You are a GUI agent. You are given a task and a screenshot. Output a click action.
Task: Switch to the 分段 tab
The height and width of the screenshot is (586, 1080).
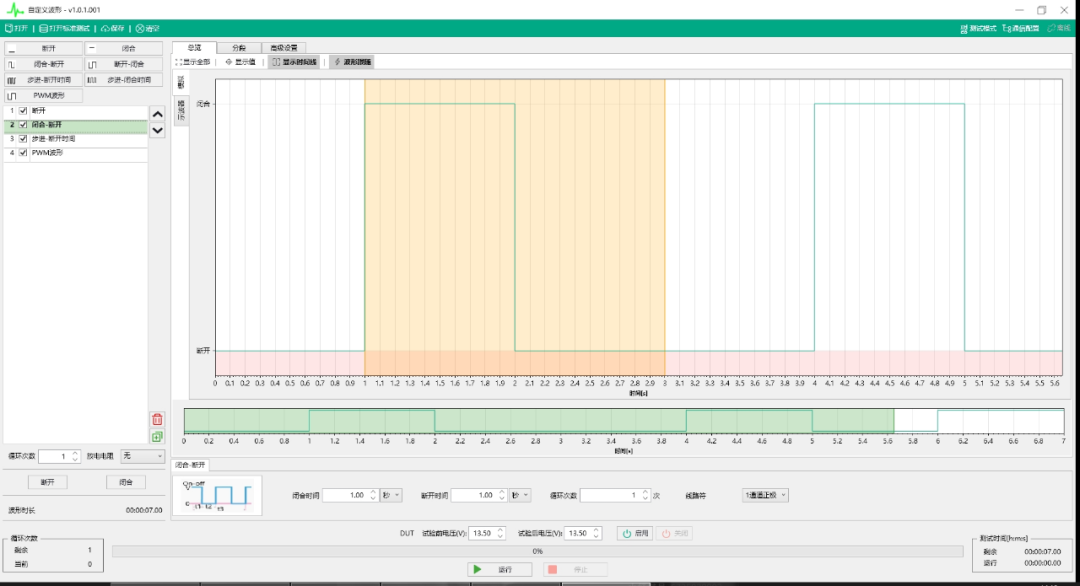coord(238,48)
